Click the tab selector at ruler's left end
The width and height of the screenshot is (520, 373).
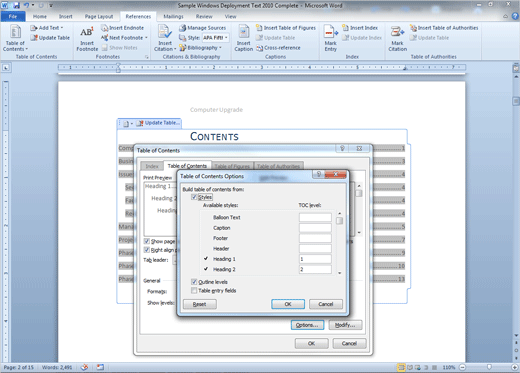coord(6,68)
